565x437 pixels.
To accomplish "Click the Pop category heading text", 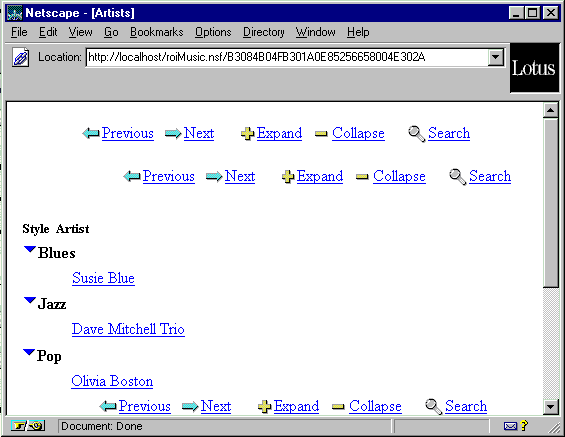I will click(49, 356).
